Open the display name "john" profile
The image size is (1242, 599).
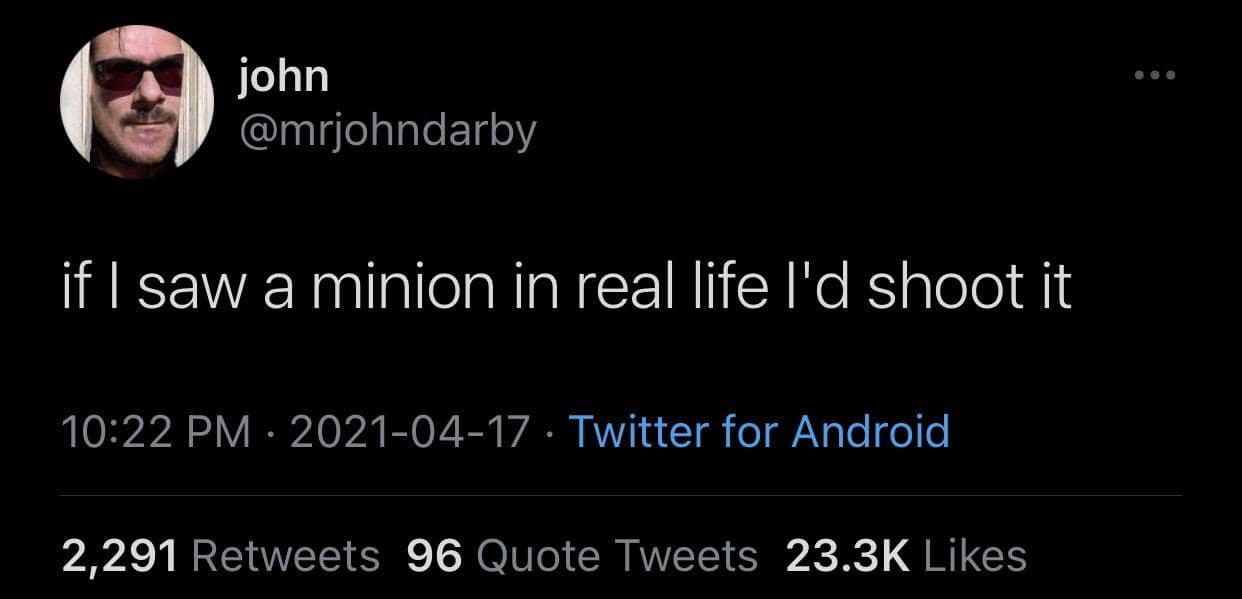point(284,75)
